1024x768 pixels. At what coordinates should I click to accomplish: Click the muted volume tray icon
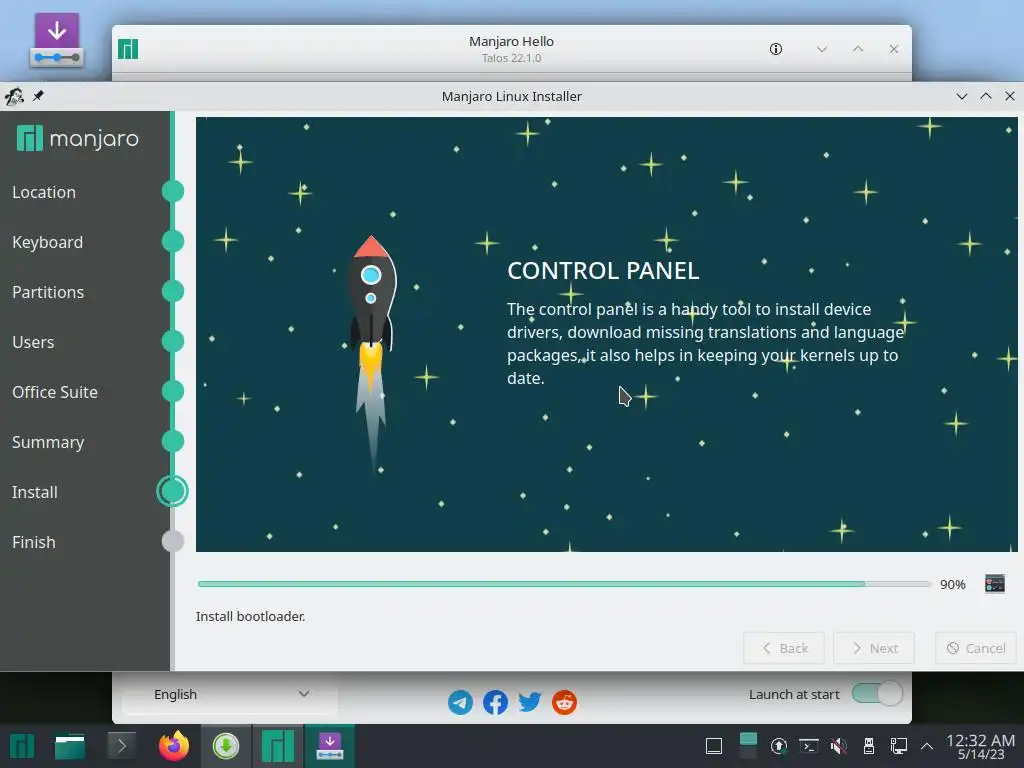pos(839,746)
